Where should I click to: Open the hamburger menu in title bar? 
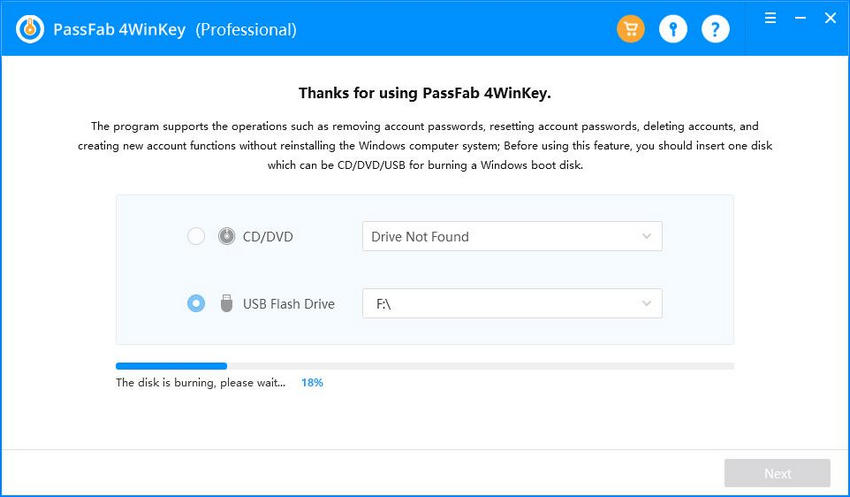pyautogui.click(x=770, y=18)
